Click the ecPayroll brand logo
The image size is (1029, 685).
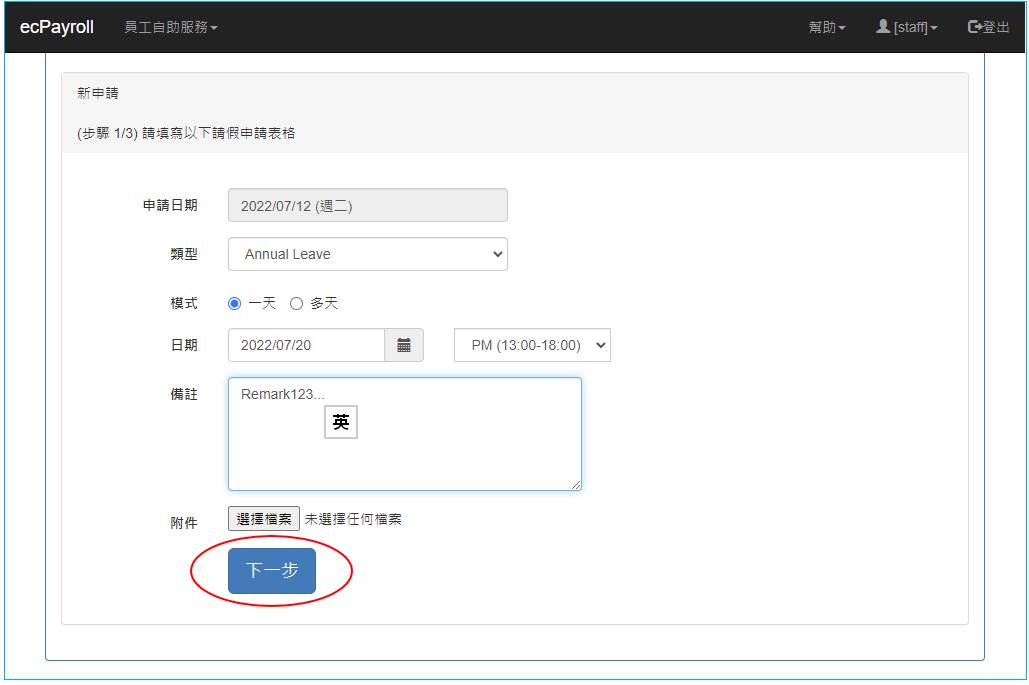(56, 27)
